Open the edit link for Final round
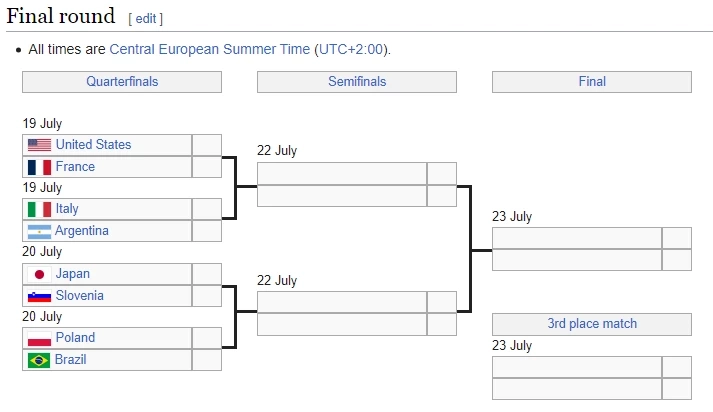The width and height of the screenshot is (713, 412). (146, 18)
